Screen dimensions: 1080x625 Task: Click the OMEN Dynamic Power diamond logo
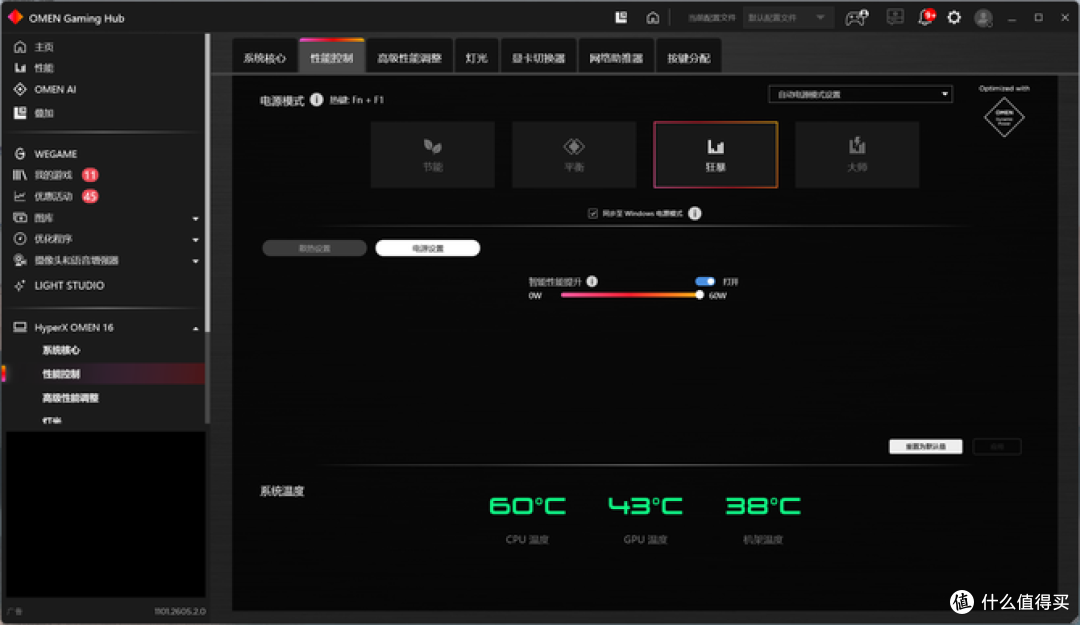(x=1004, y=117)
